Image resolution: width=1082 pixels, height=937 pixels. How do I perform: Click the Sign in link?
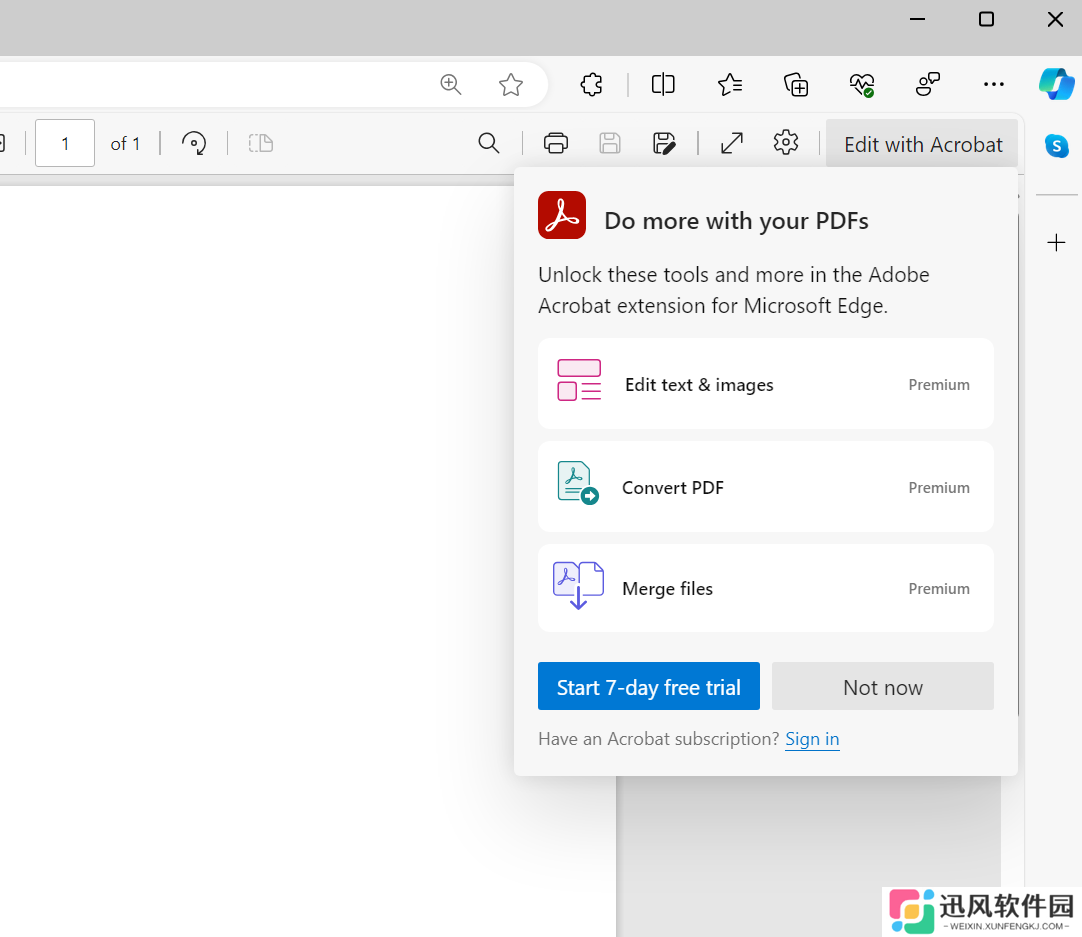coord(812,739)
